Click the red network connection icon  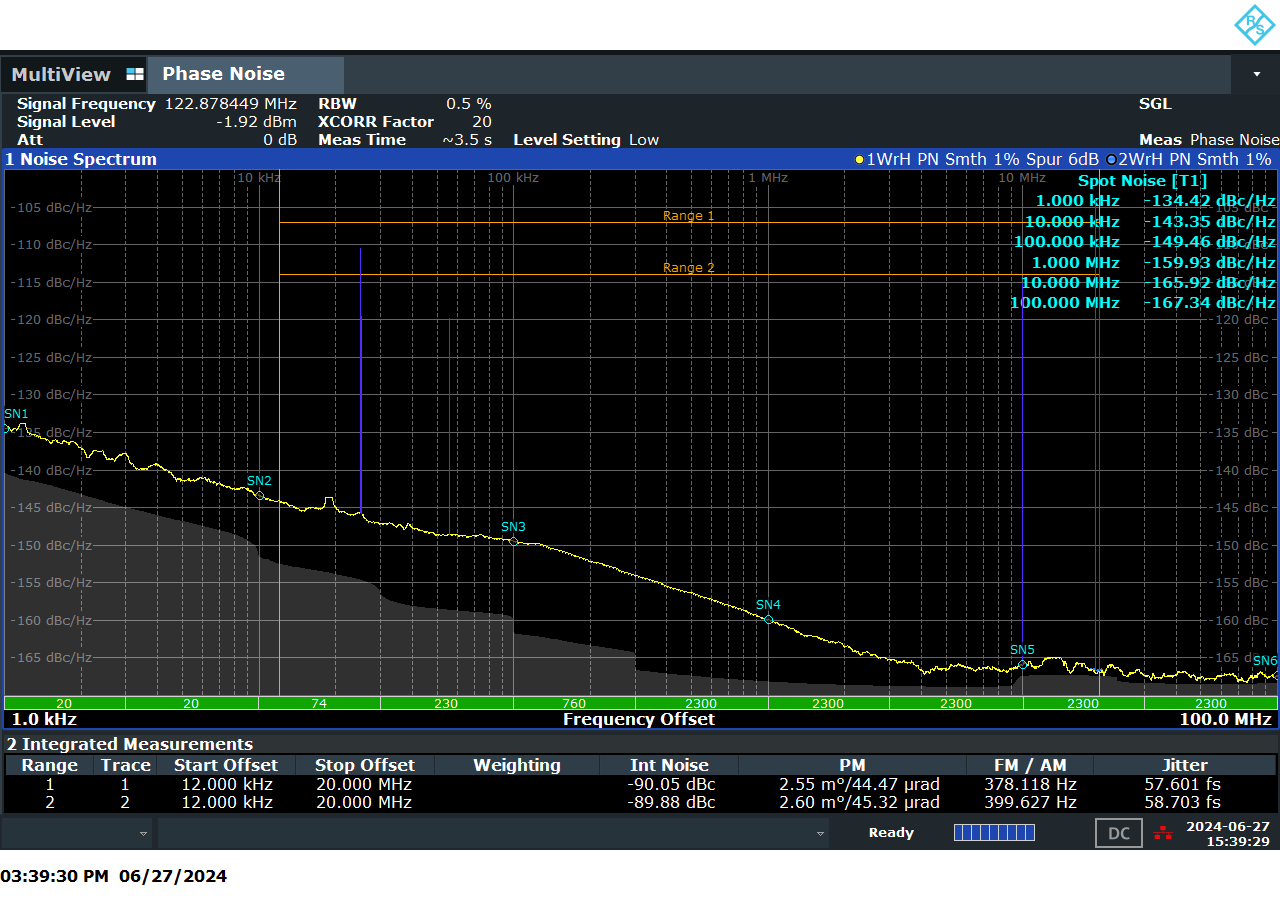1162,832
